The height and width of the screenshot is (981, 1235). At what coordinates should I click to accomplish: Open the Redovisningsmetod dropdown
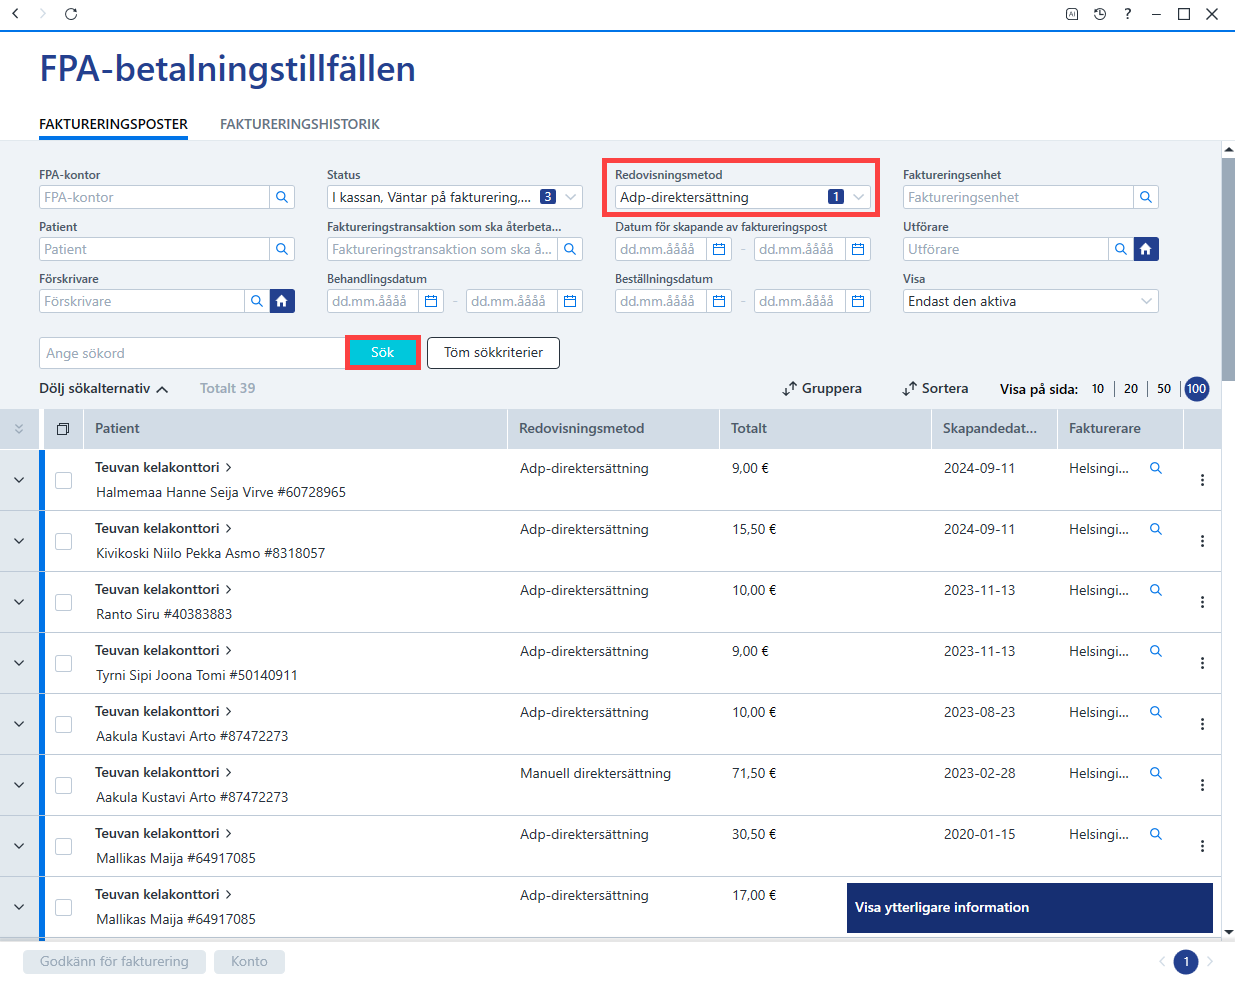743,197
